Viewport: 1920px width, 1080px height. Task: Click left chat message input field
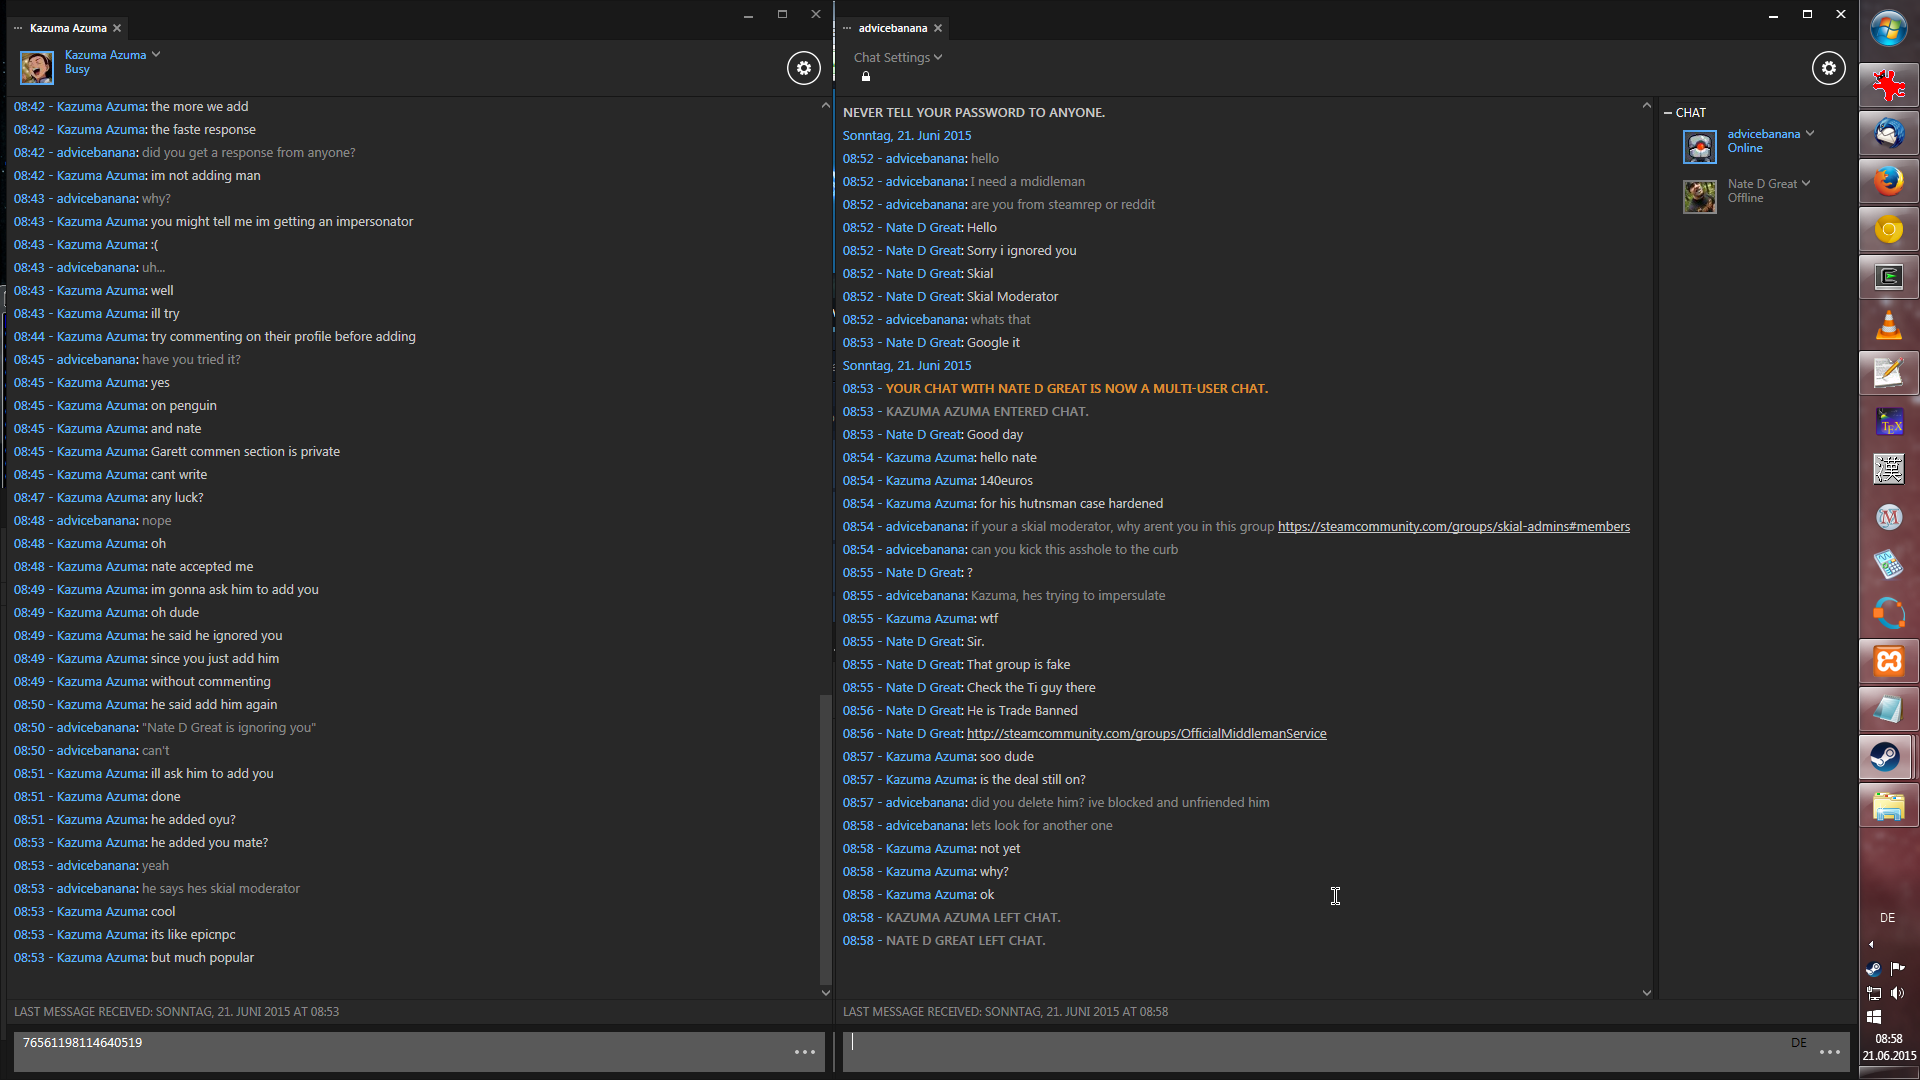click(400, 1052)
